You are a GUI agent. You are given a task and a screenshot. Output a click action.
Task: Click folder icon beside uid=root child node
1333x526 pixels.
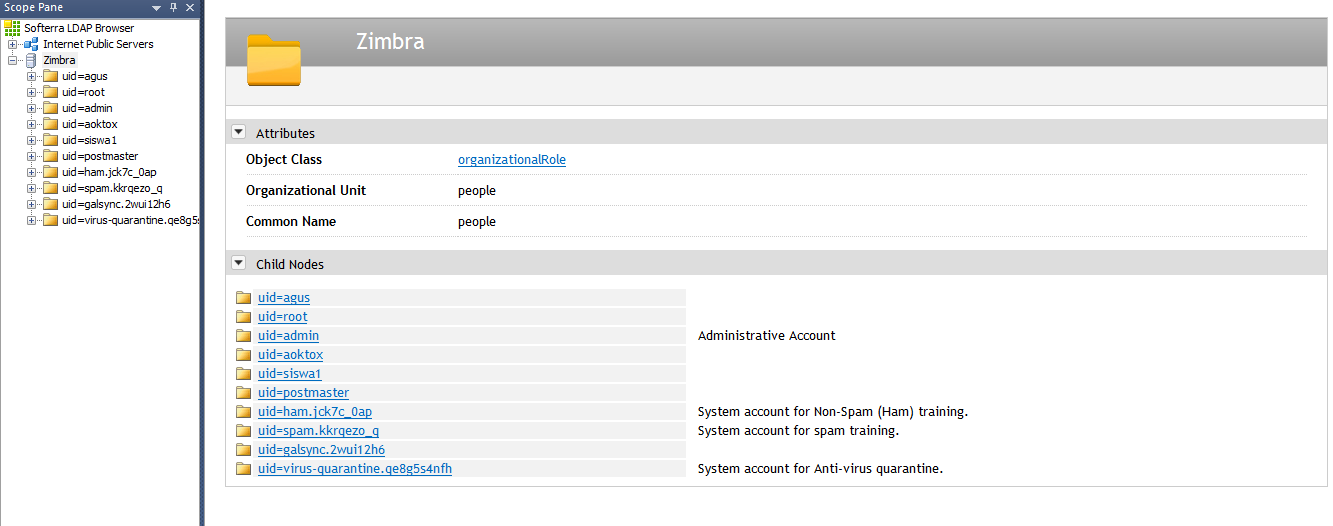243,316
